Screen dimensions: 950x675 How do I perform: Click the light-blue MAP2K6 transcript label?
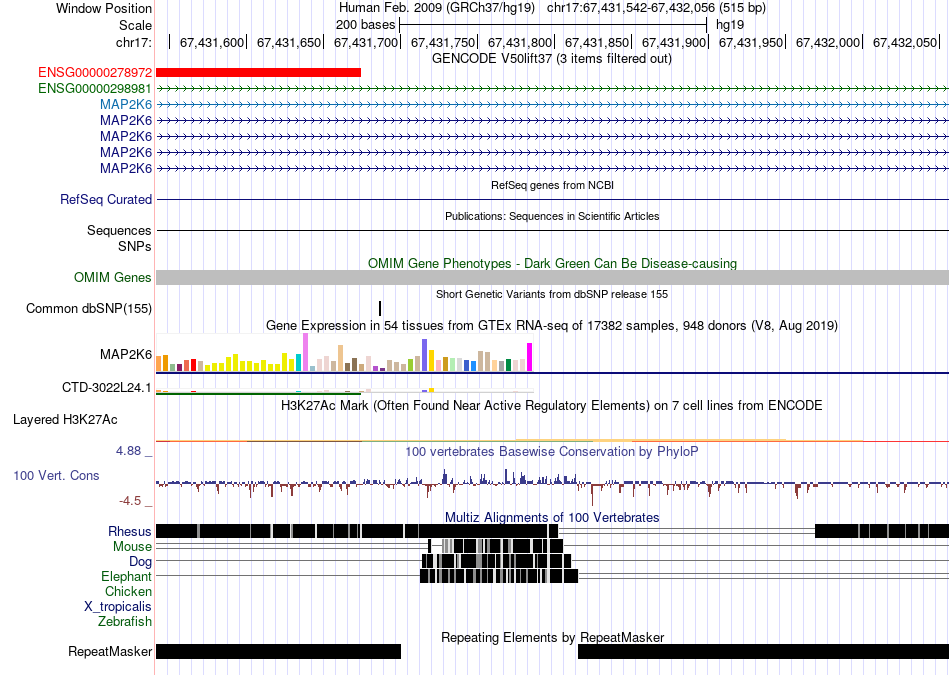[x=126, y=104]
